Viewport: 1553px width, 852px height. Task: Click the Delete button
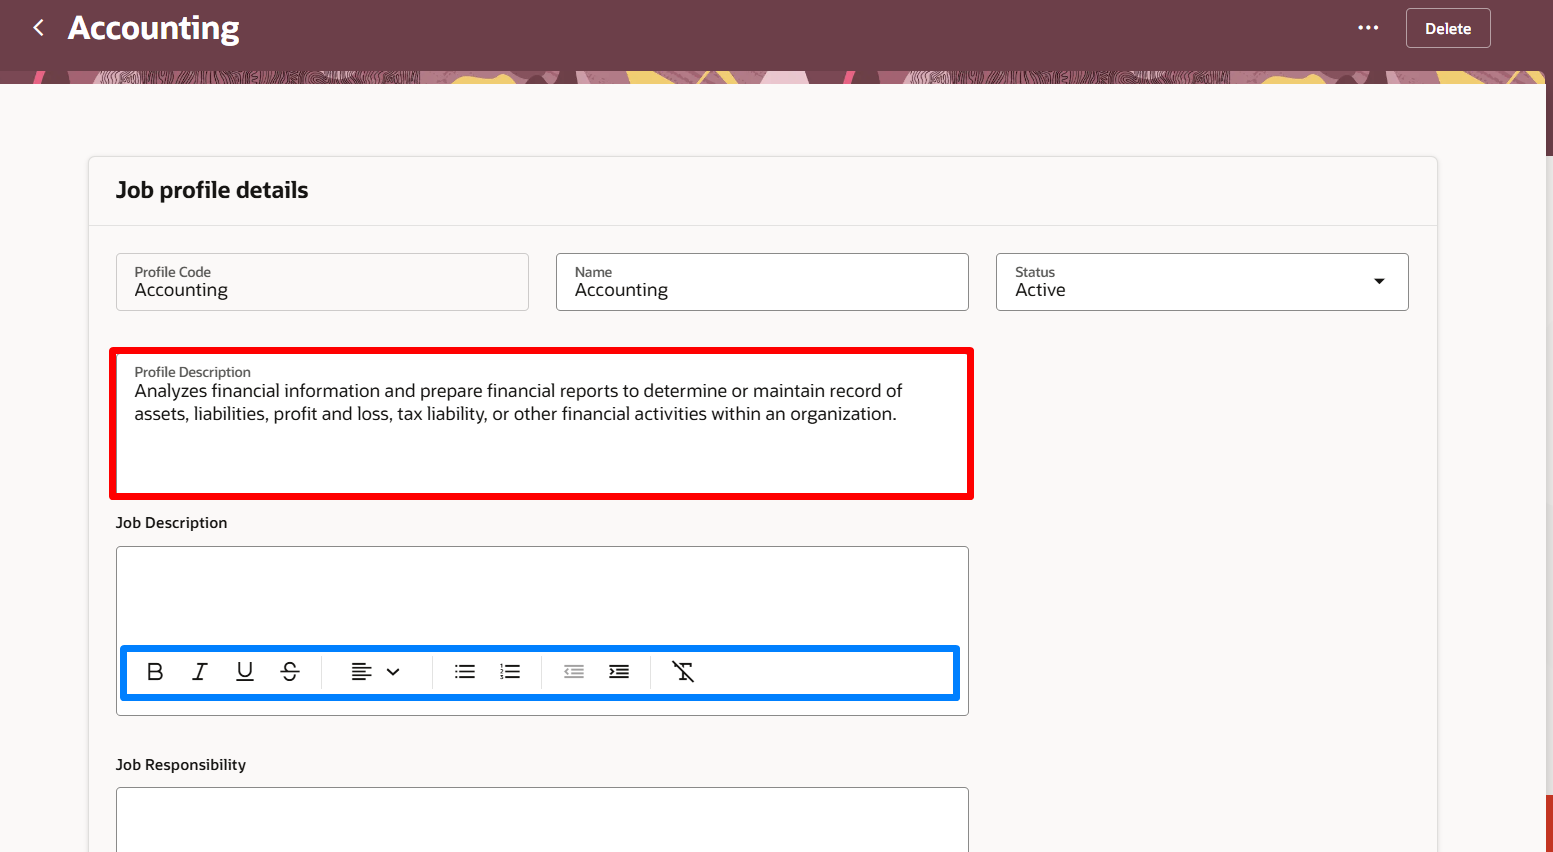tap(1448, 28)
